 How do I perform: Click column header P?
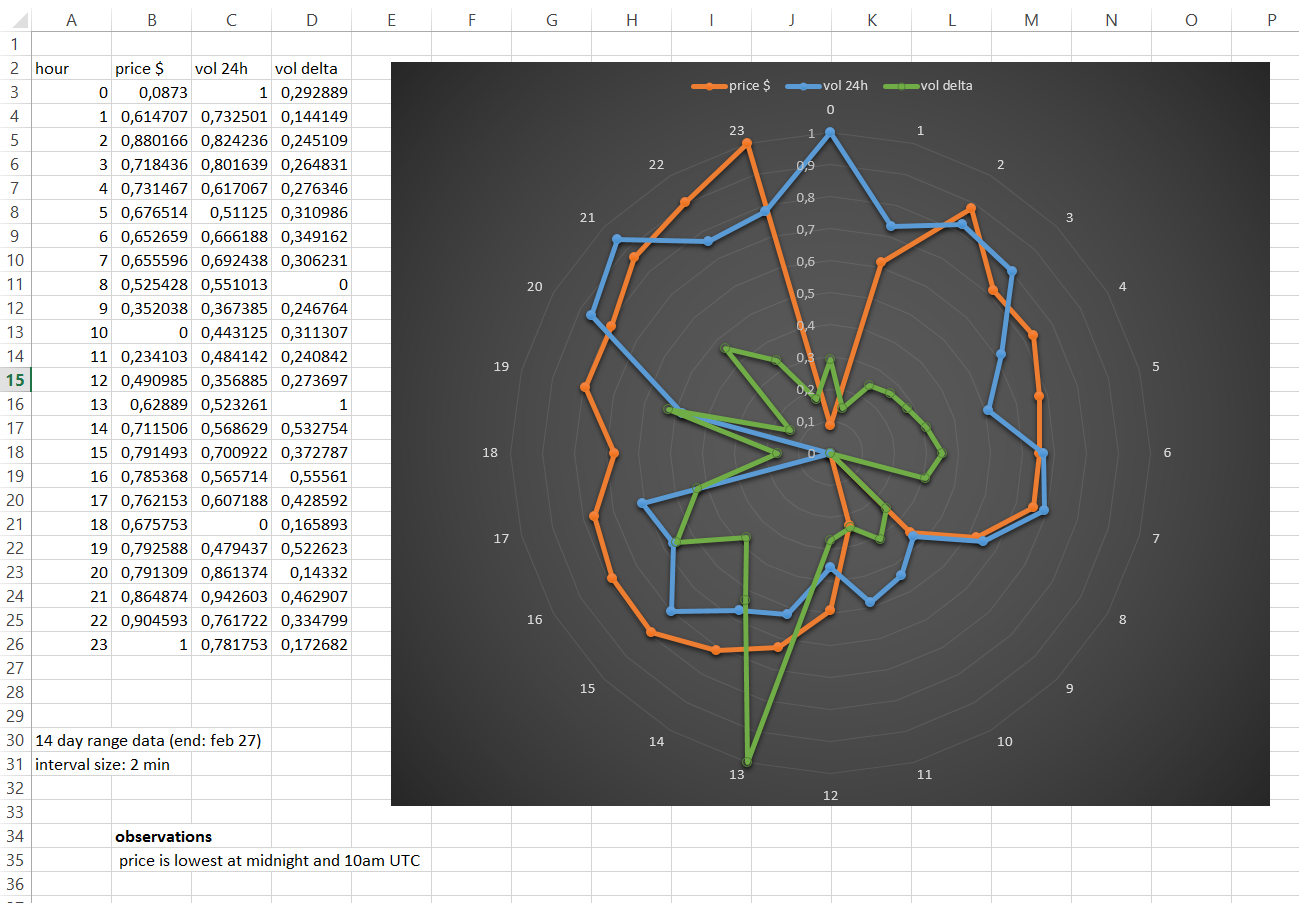[x=1270, y=19]
